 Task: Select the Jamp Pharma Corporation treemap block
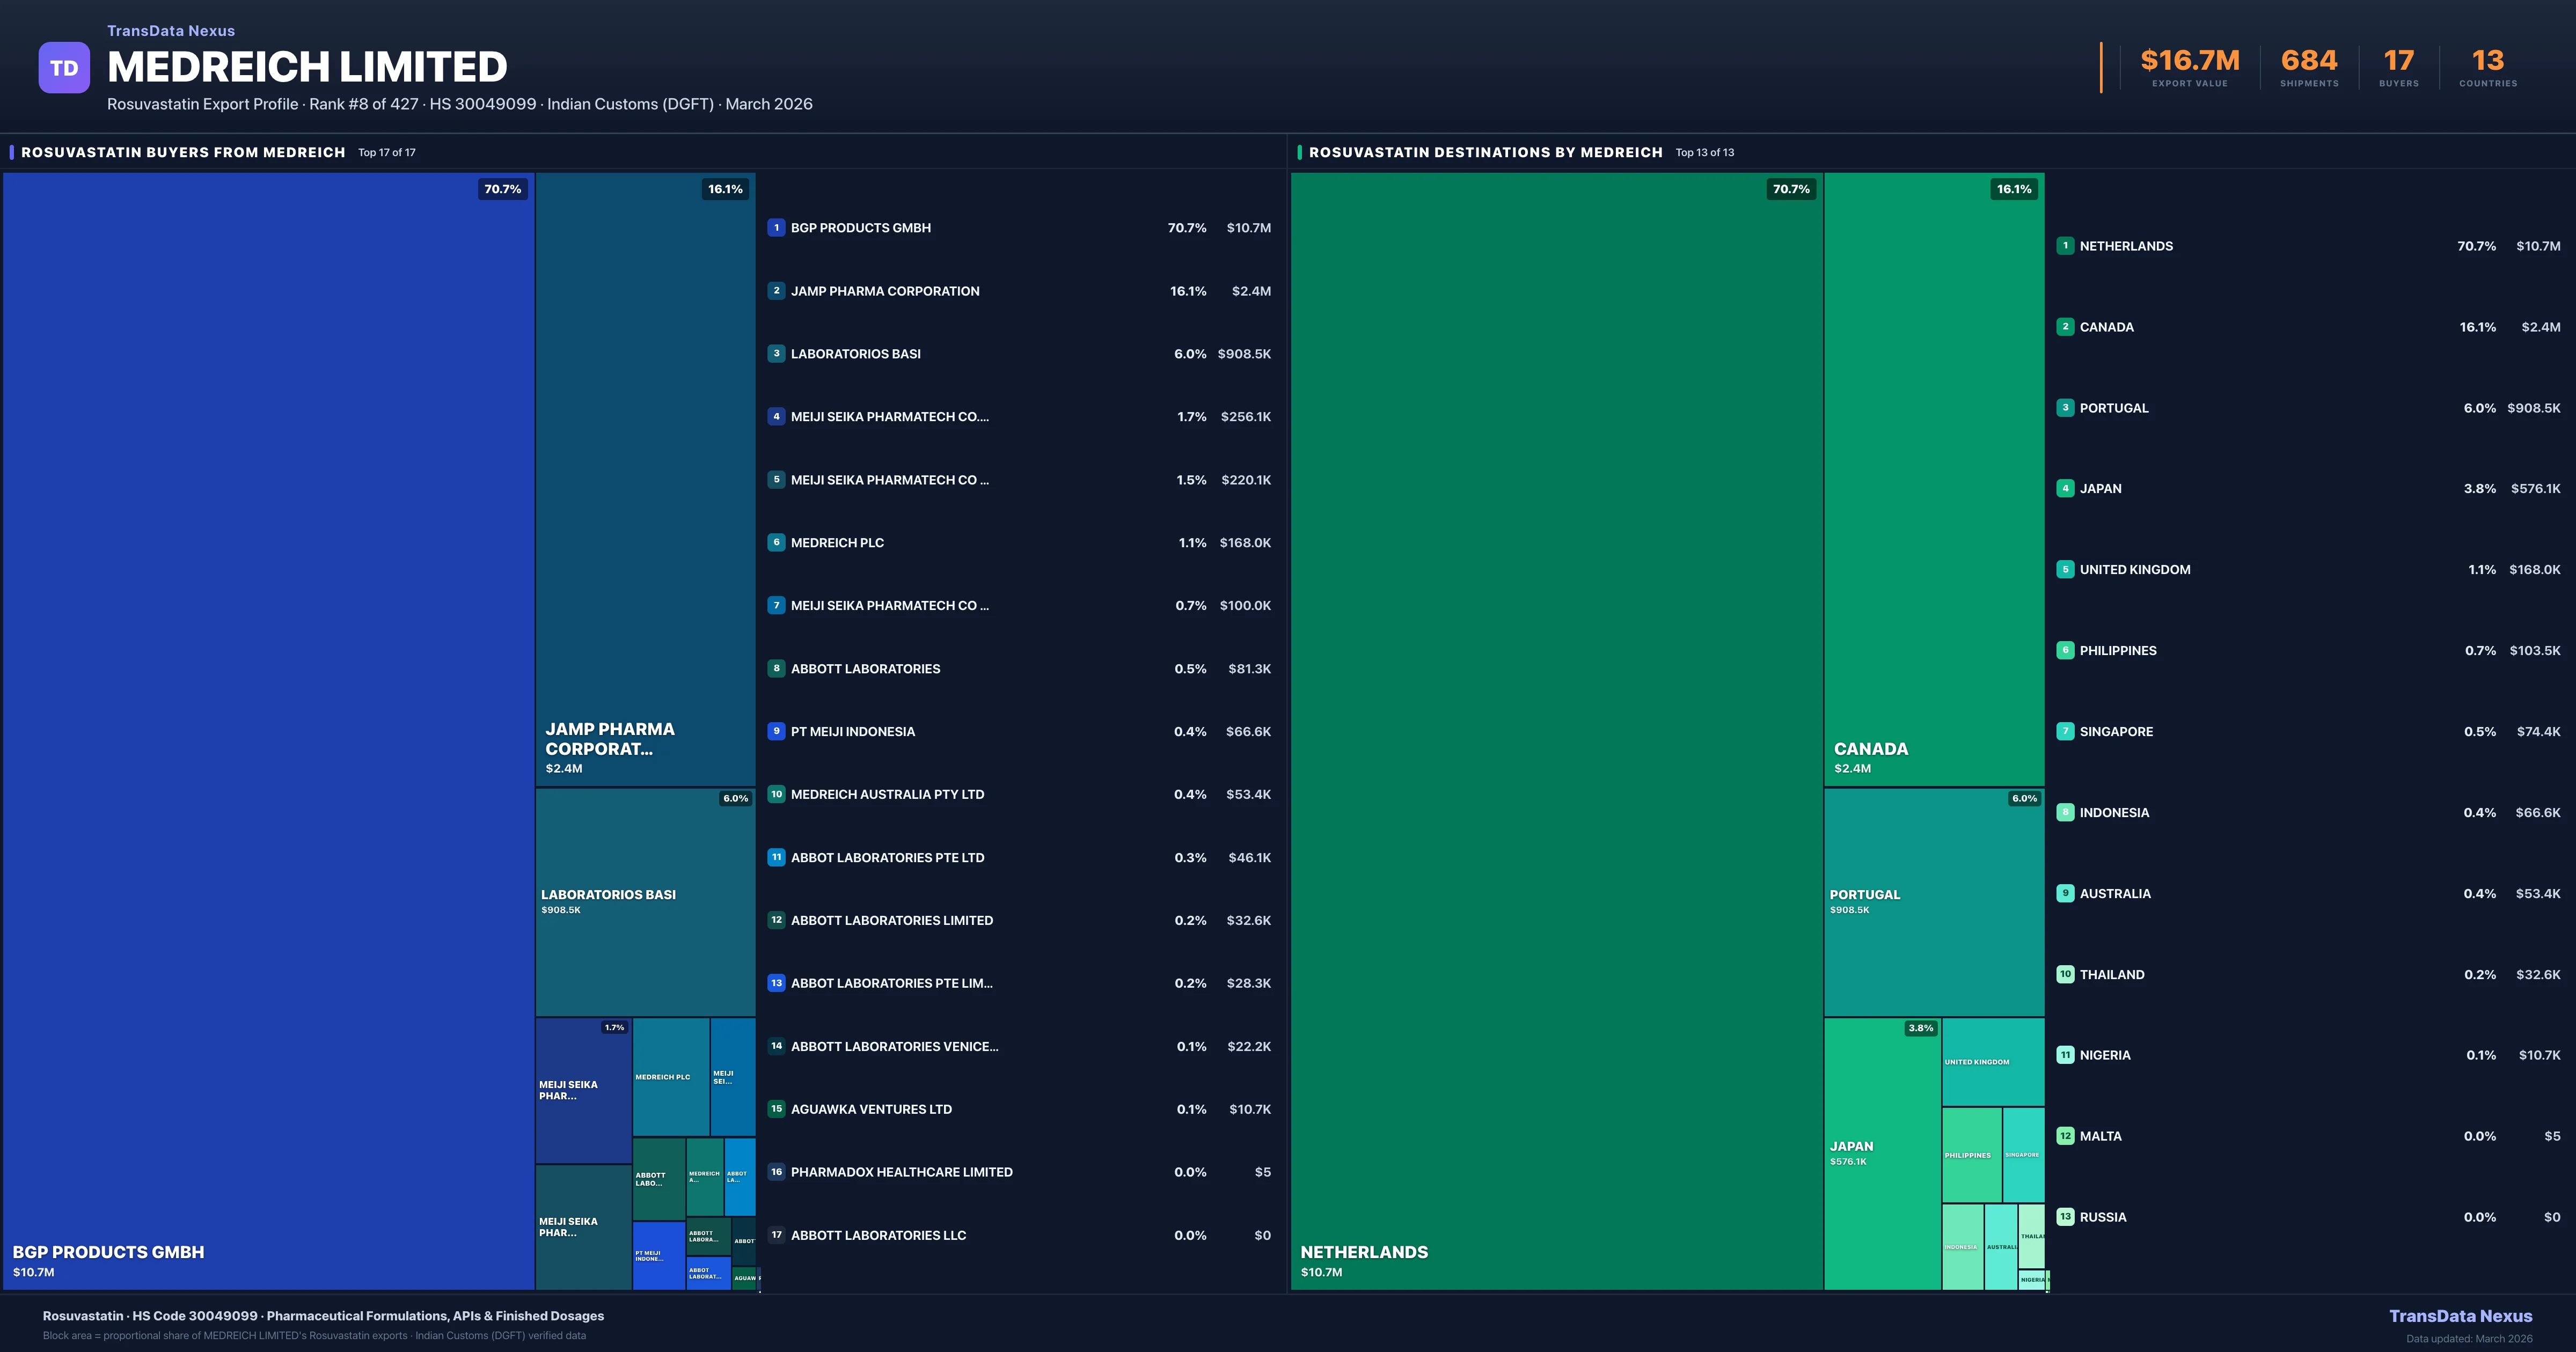point(645,480)
